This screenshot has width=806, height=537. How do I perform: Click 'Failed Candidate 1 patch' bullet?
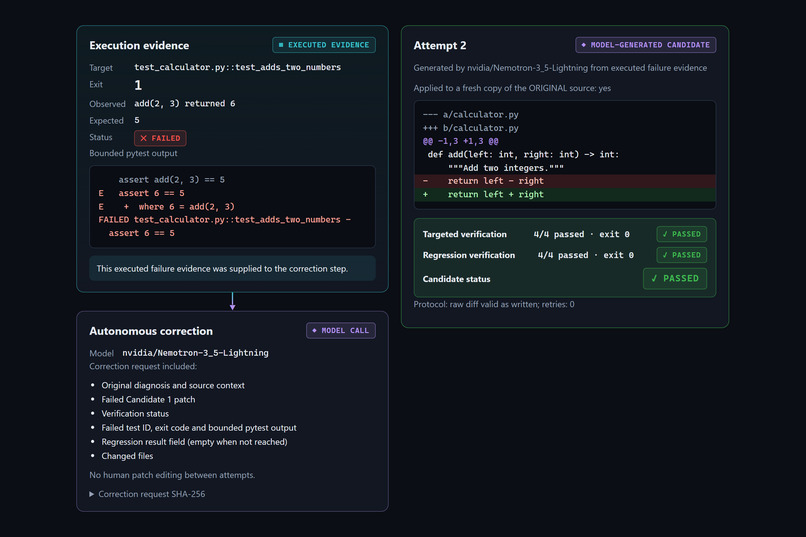coord(148,399)
